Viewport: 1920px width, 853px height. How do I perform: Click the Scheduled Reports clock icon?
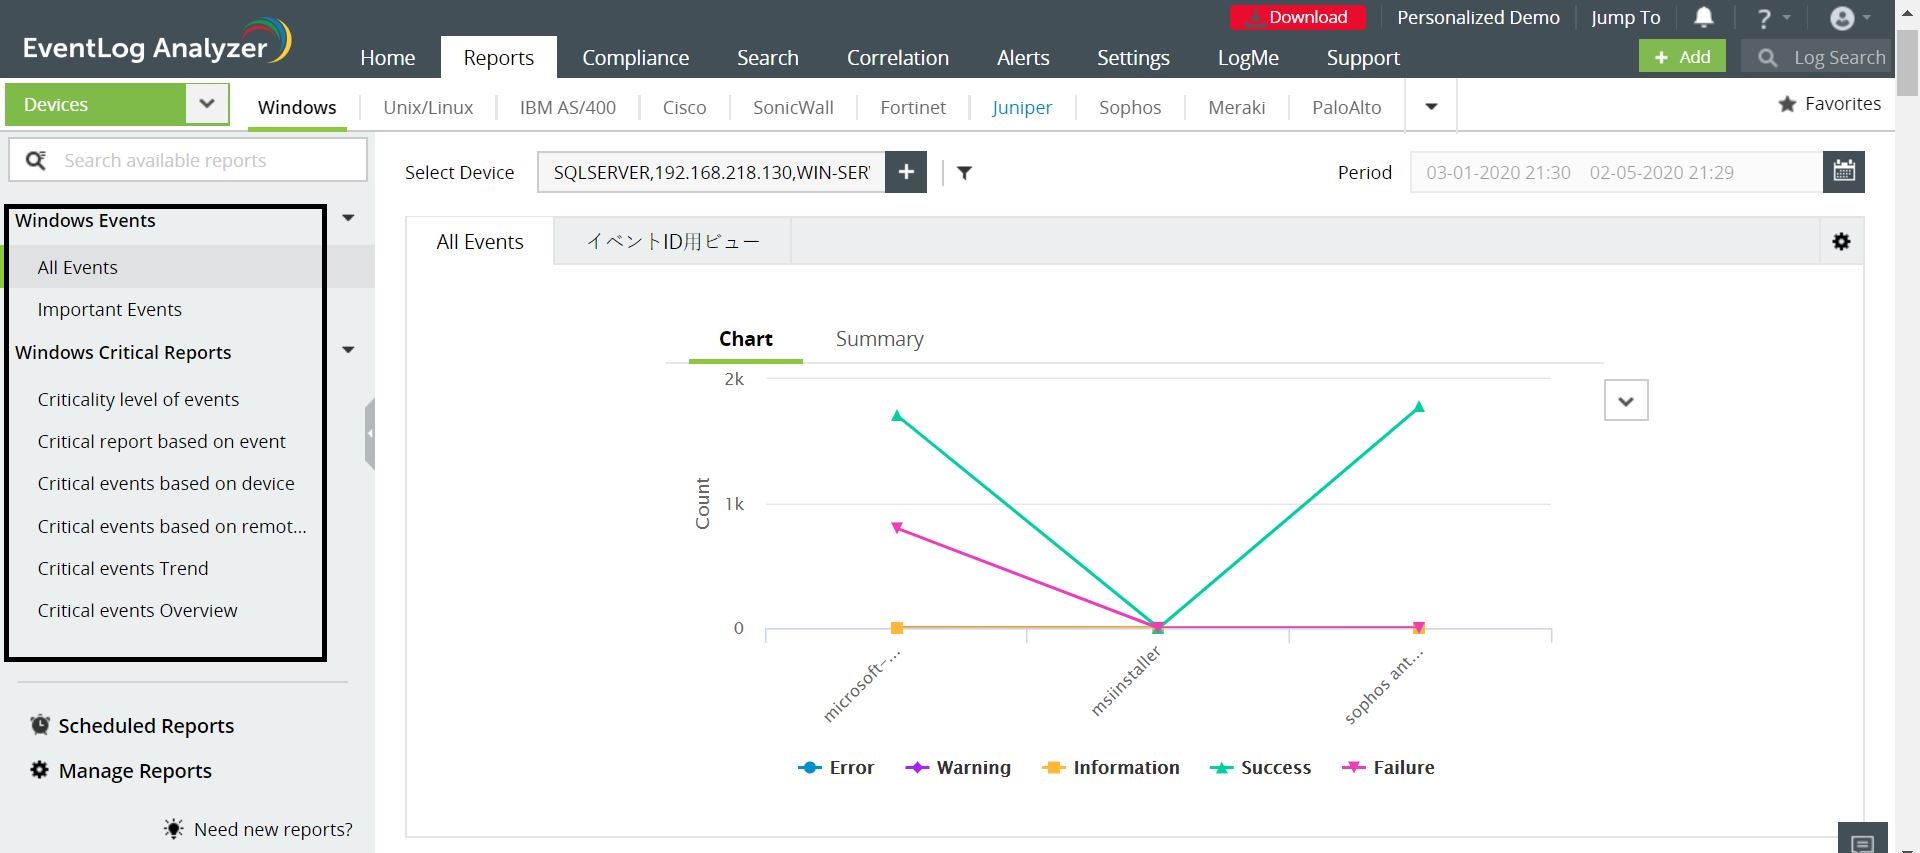click(40, 725)
